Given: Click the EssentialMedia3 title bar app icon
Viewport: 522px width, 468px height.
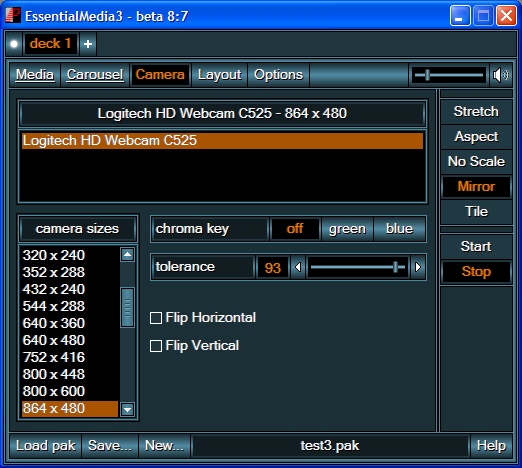Looking at the screenshot, I should [x=13, y=15].
